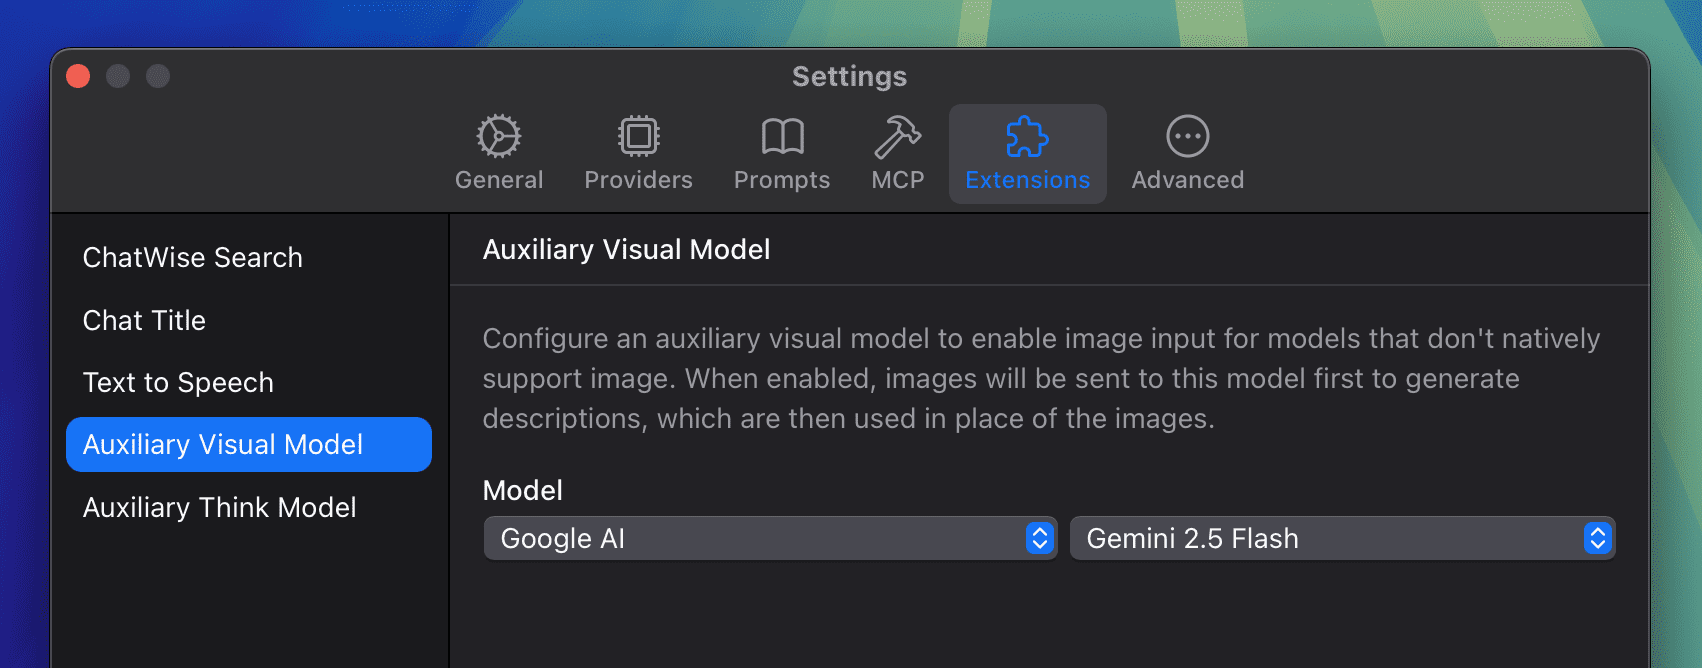Screen dimensions: 1702x668
Task: Open the Prompts book icon
Action: click(x=782, y=137)
